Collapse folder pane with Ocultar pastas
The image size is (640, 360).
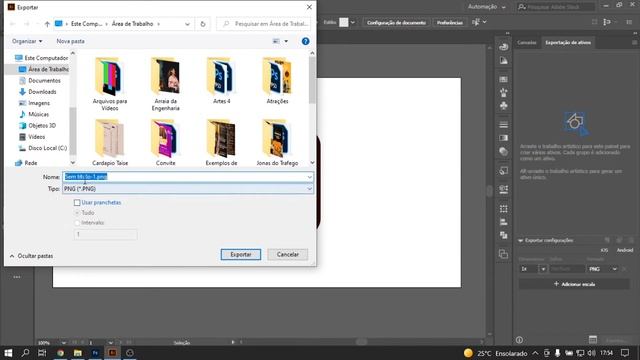click(x=31, y=256)
